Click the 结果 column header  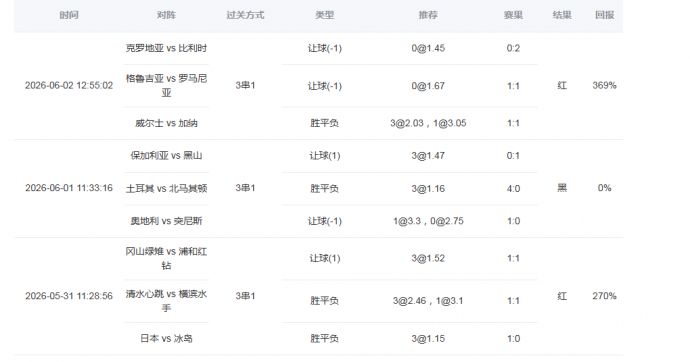pos(562,15)
